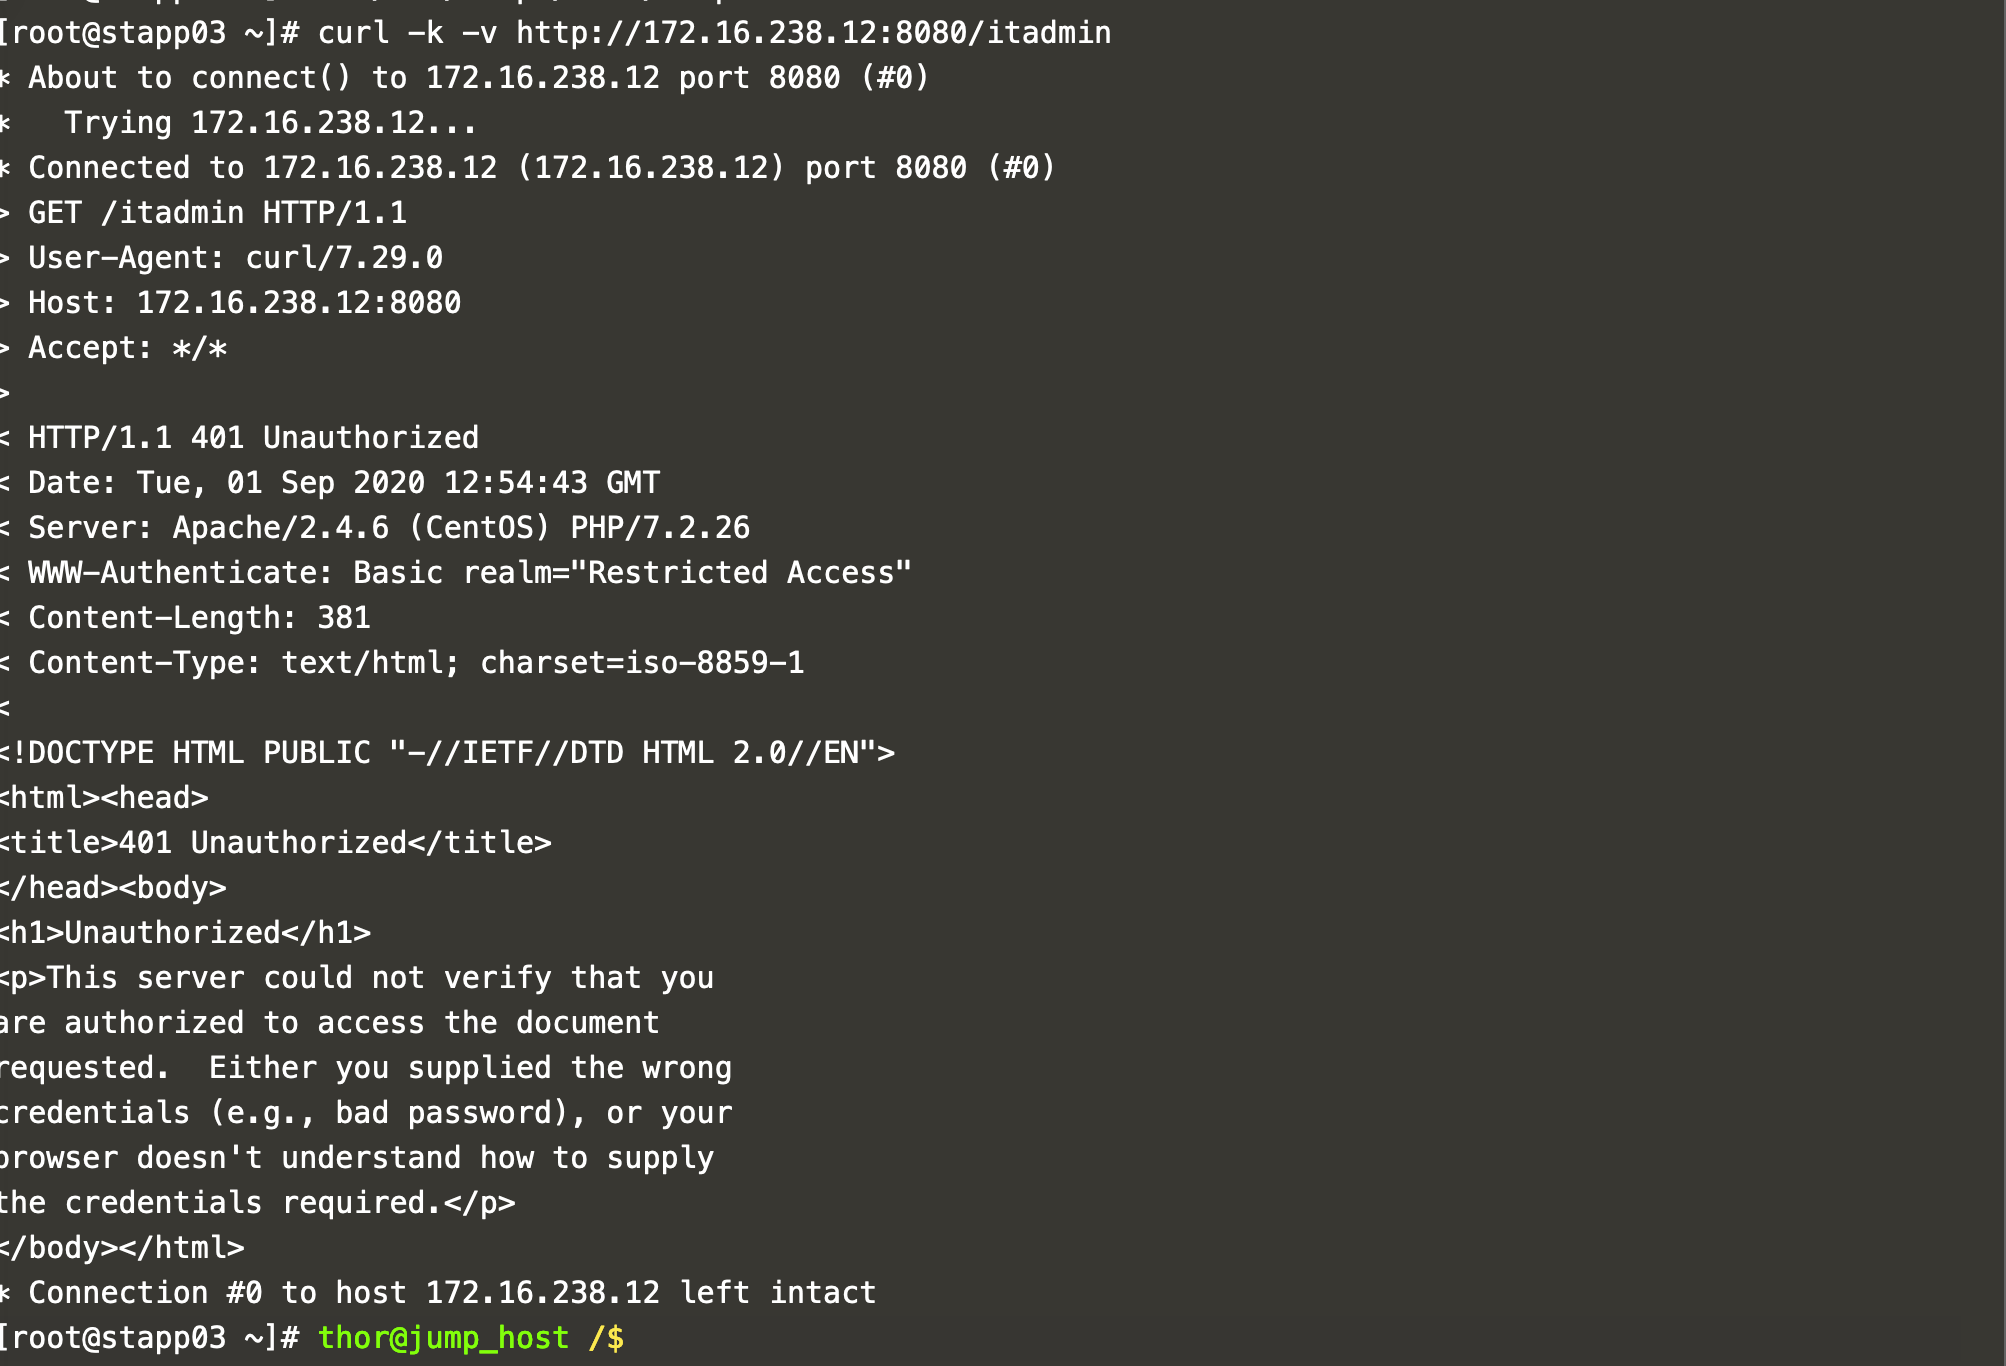Click the Date response header line
Screen dimensions: 2006x1366
[343, 483]
